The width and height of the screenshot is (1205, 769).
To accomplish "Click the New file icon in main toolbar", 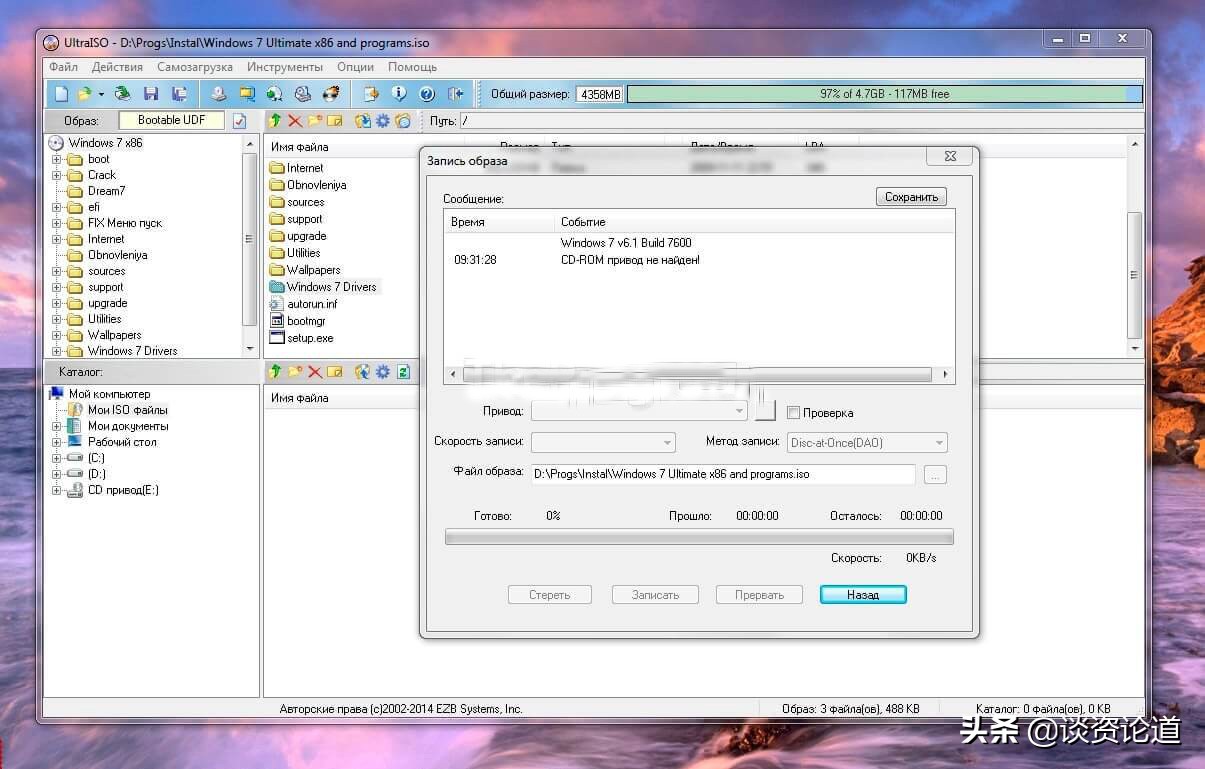I will pyautogui.click(x=61, y=94).
